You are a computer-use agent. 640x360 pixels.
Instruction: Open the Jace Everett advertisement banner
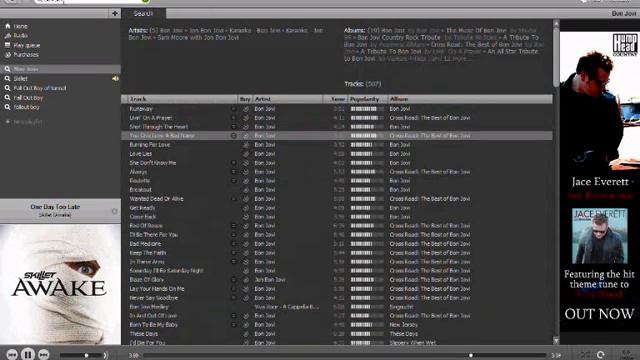coord(600,182)
